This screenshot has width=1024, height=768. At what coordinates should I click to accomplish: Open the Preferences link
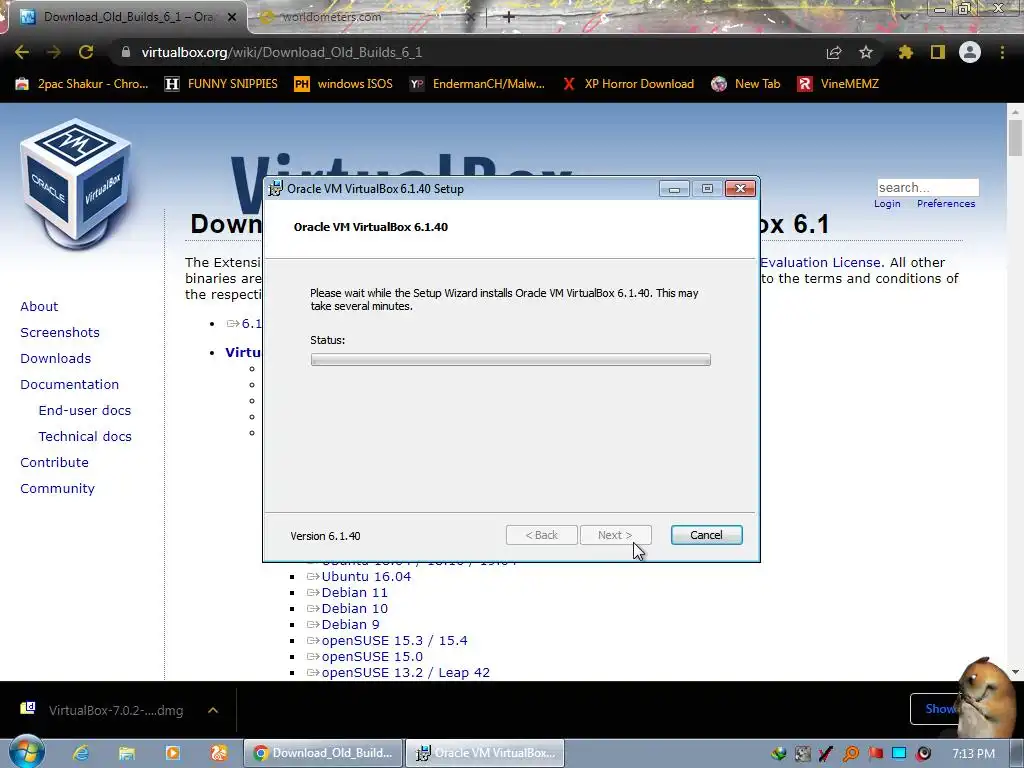pos(946,204)
